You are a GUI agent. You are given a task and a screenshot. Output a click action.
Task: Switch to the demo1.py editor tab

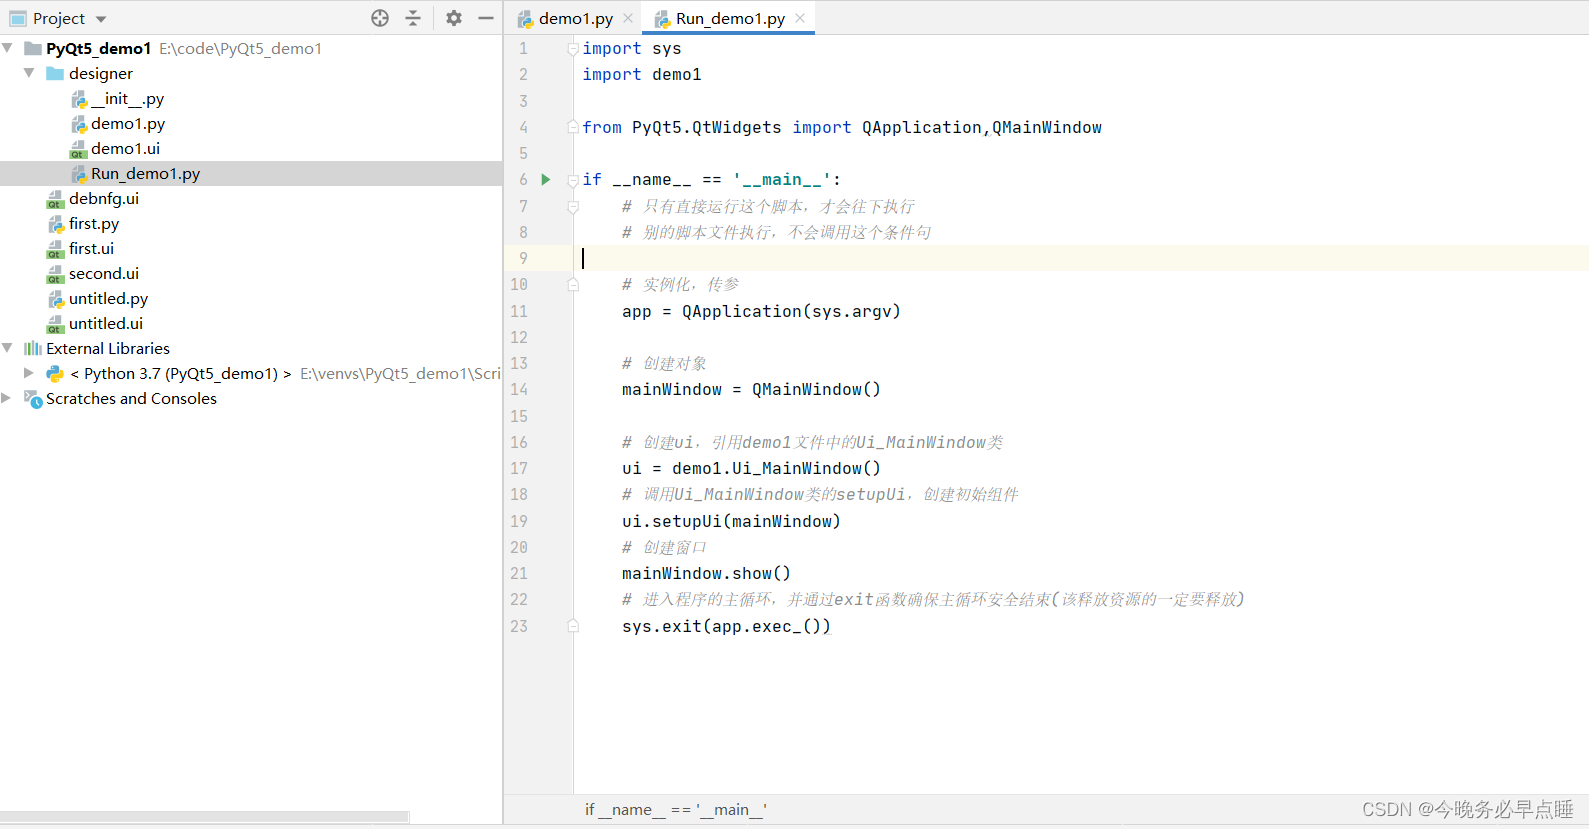[575, 18]
